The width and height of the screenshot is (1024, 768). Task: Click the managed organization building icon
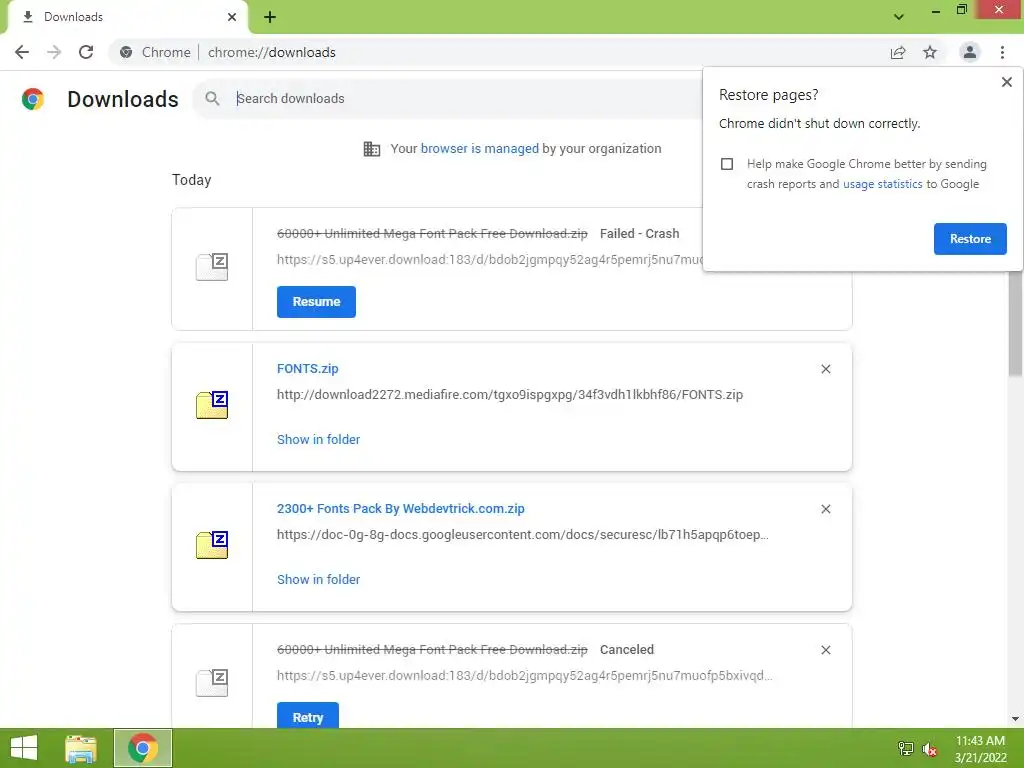tap(372, 149)
